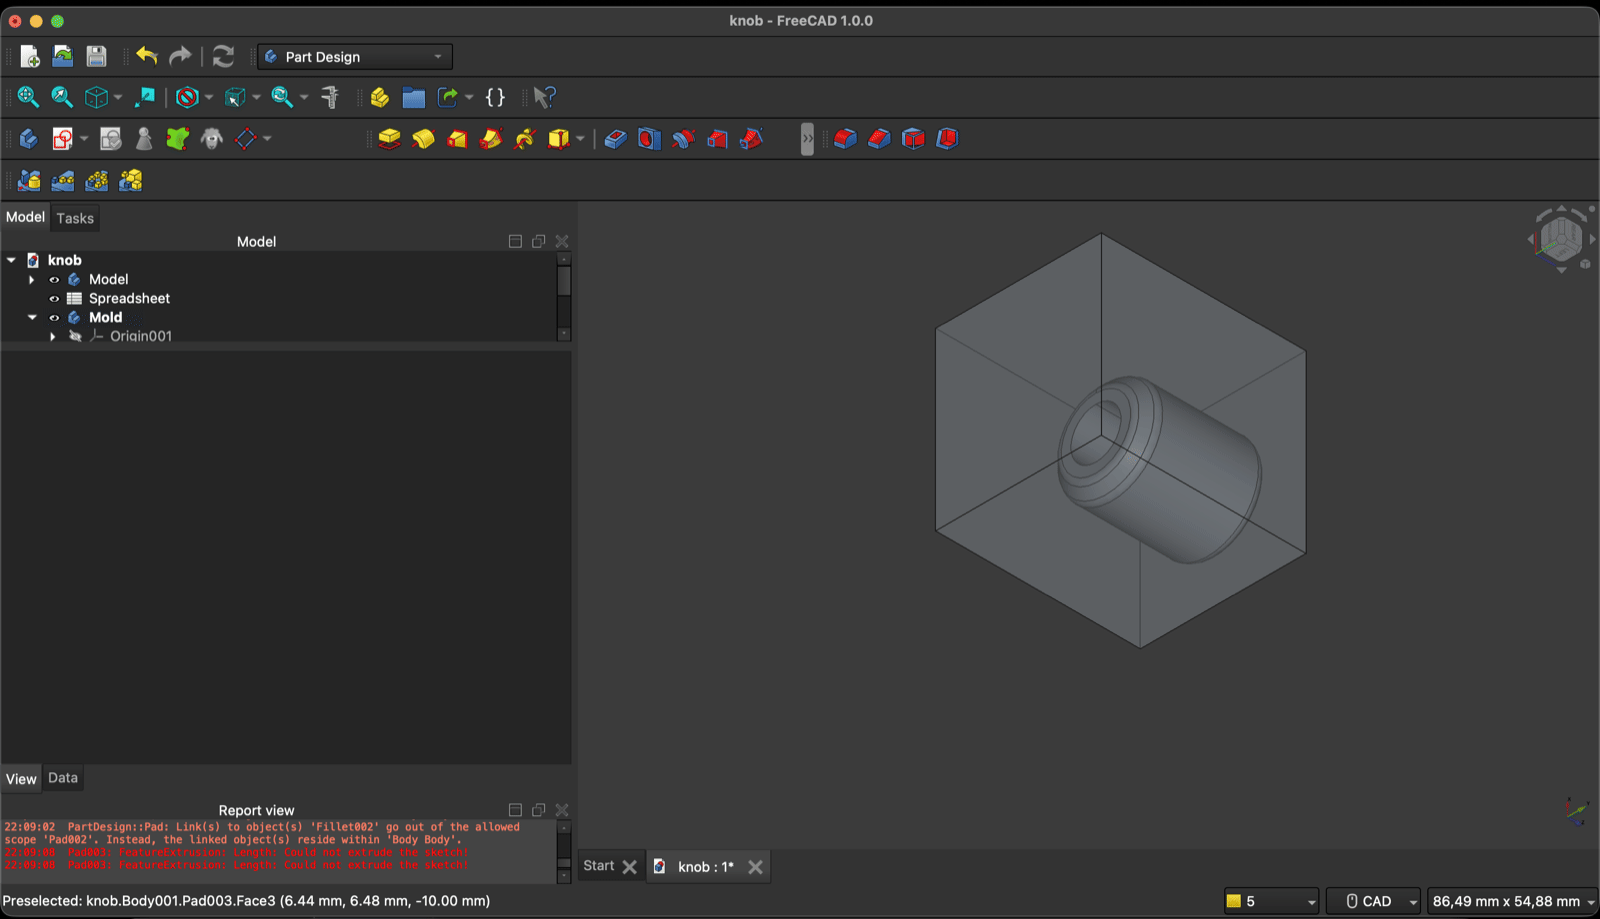Set the isometric view cube
This screenshot has width=1600, height=919.
point(96,97)
